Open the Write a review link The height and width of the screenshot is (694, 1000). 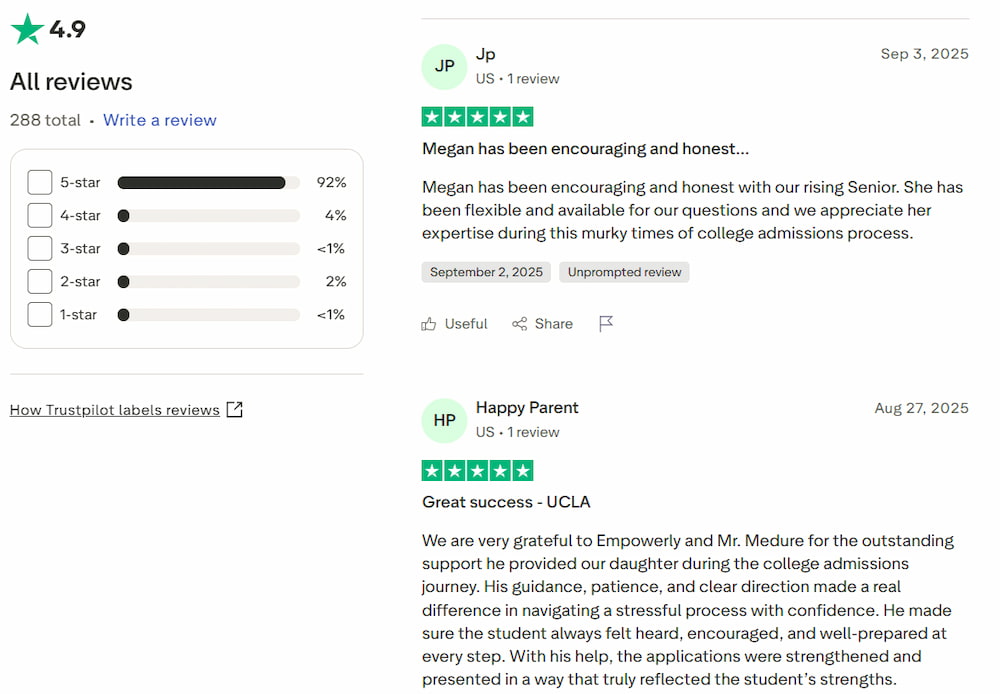point(160,120)
